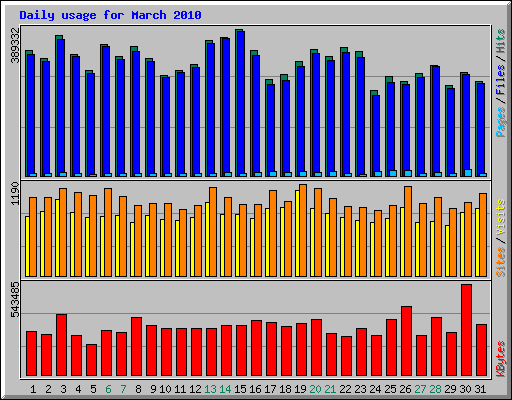
Task: Click the Sites legend label
Action: pyautogui.click(x=501, y=262)
